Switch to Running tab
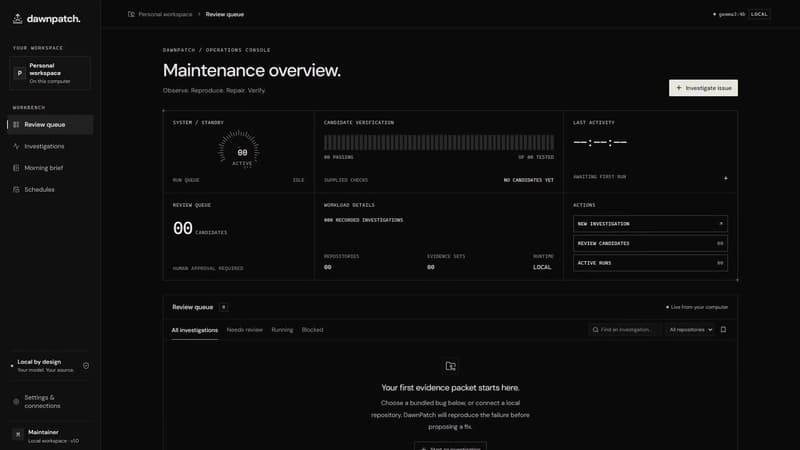 pos(282,330)
